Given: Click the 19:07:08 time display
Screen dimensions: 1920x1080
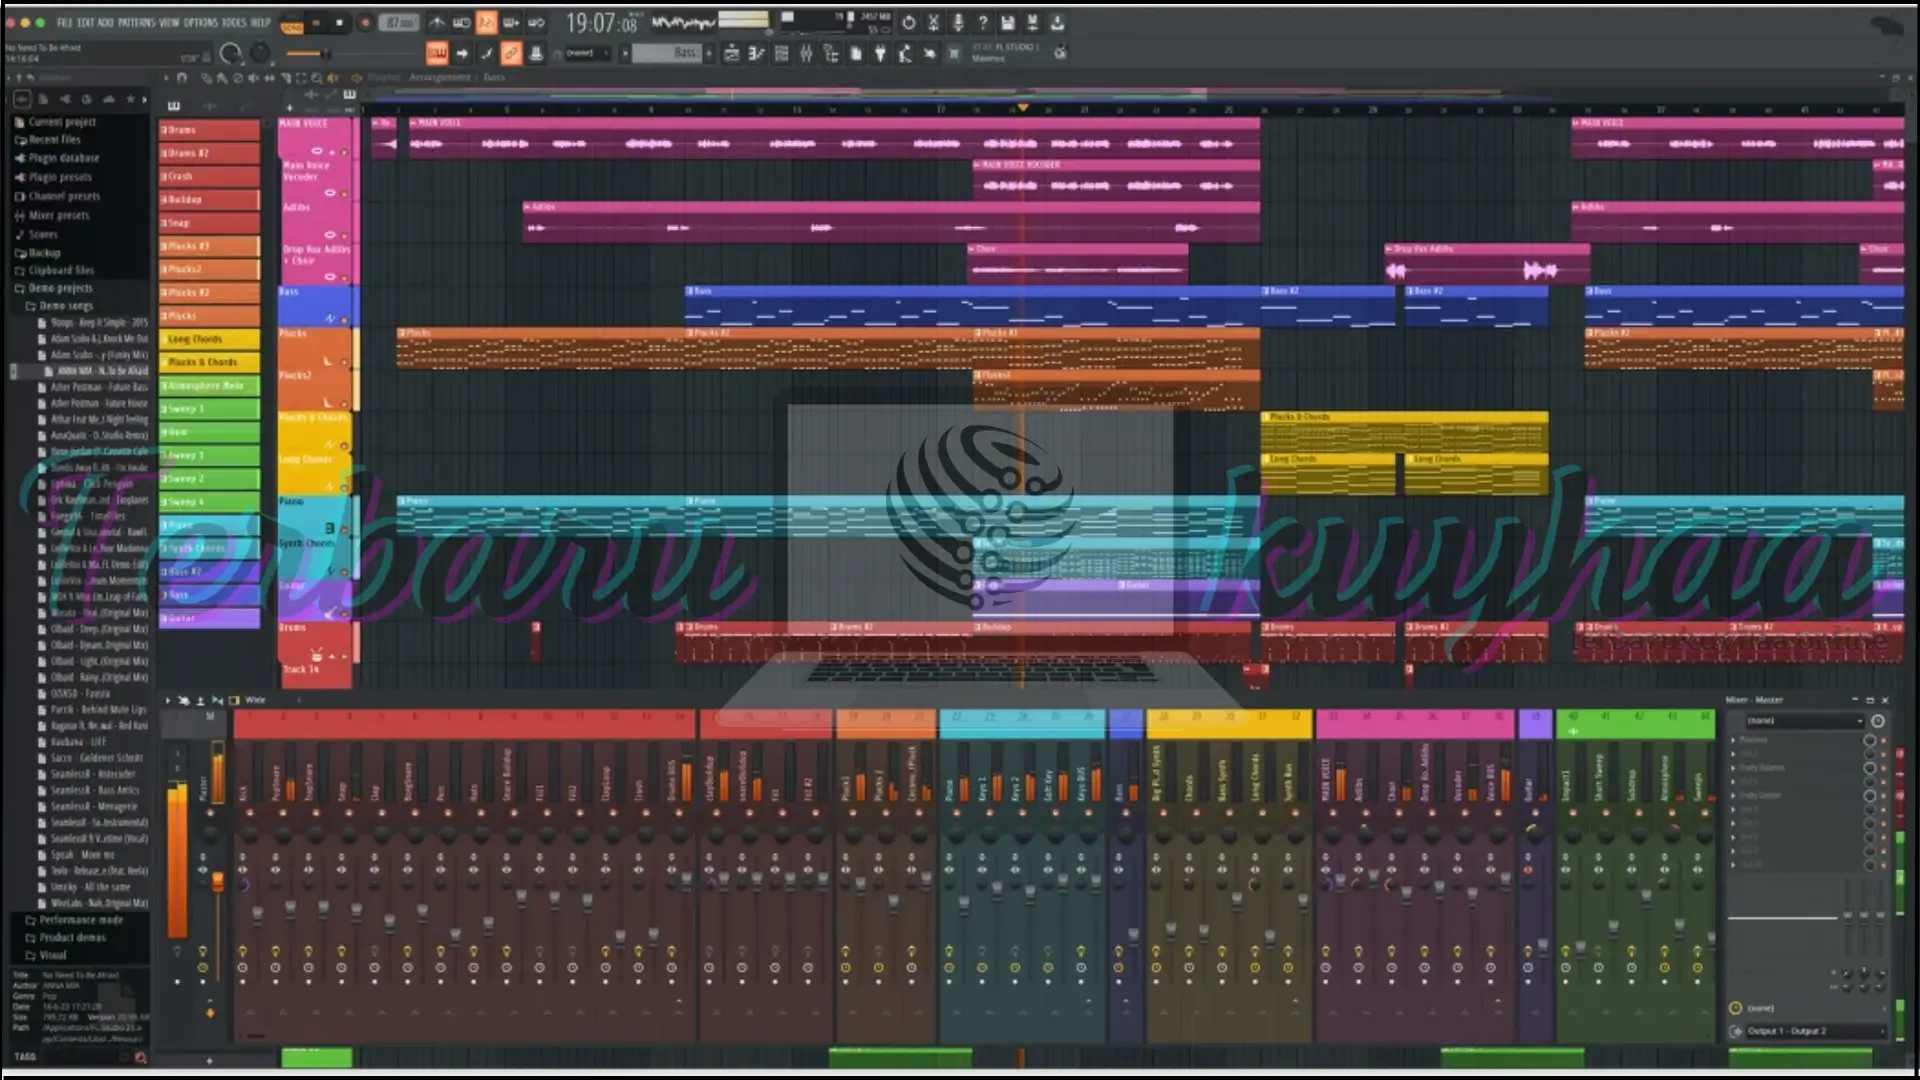Looking at the screenshot, I should click(x=603, y=22).
